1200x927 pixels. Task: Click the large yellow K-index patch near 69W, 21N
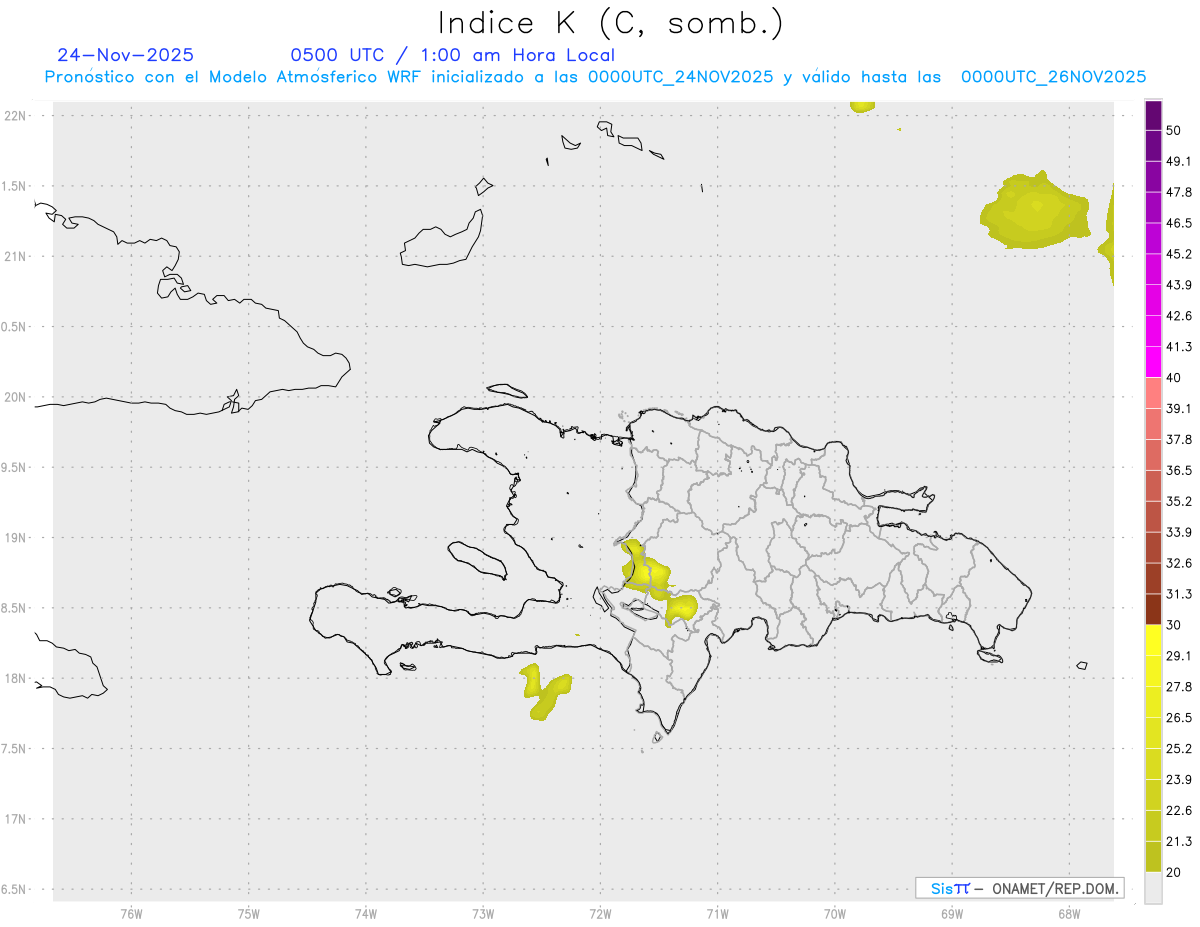coord(1034,212)
